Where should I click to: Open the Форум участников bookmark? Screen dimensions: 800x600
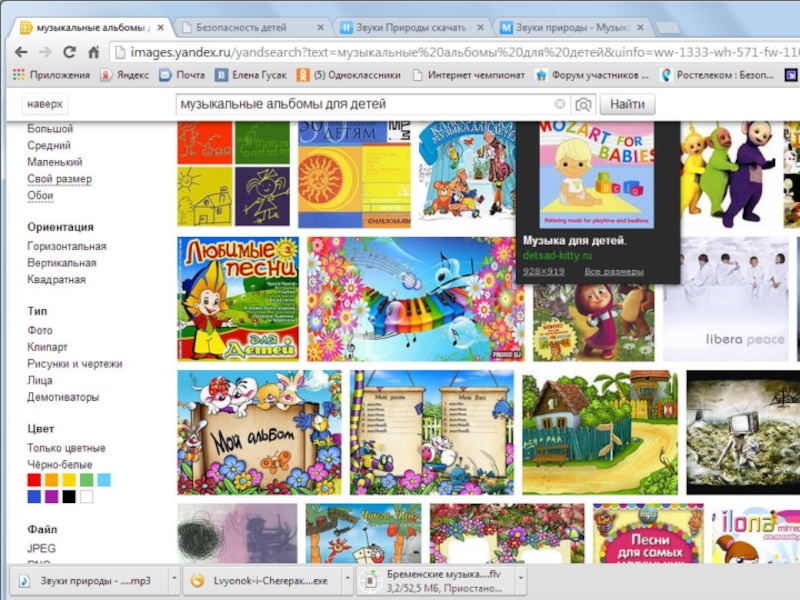pyautogui.click(x=592, y=75)
